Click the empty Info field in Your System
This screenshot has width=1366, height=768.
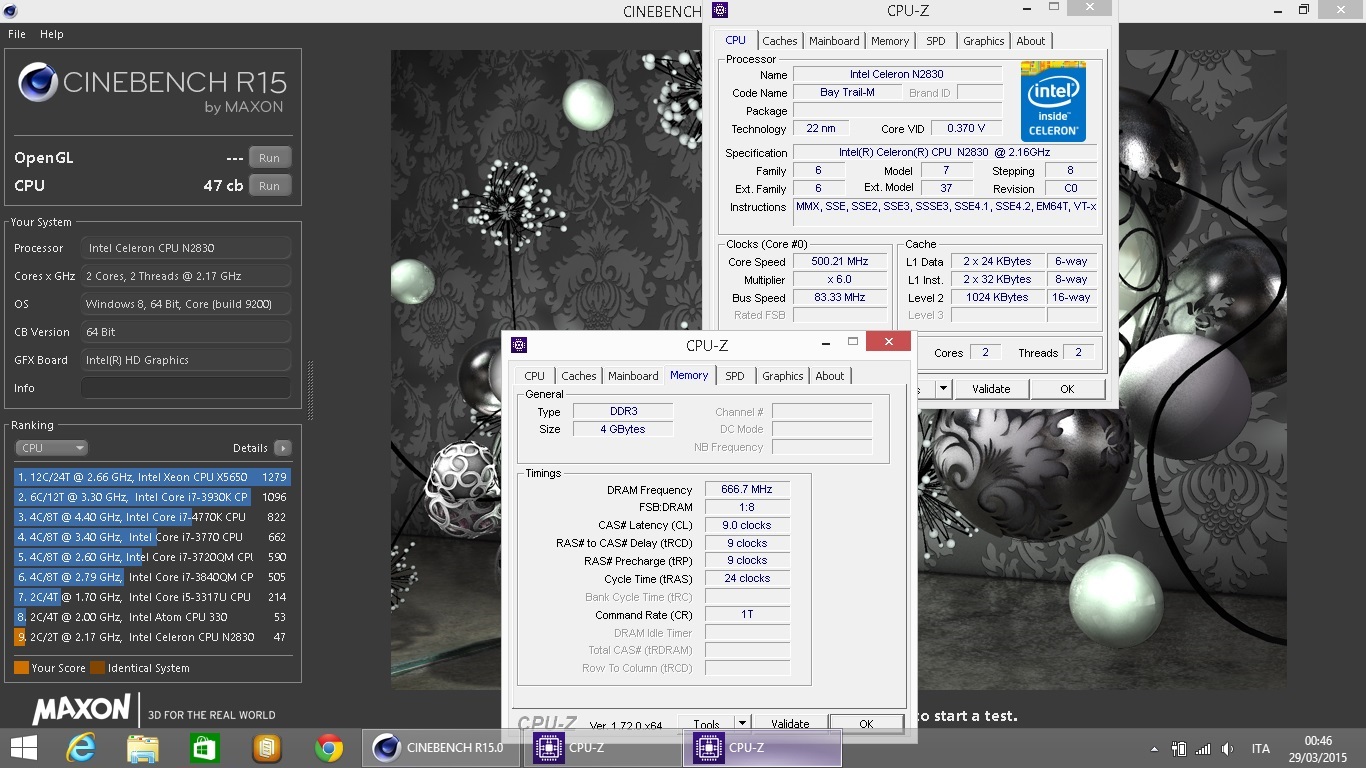(x=186, y=388)
